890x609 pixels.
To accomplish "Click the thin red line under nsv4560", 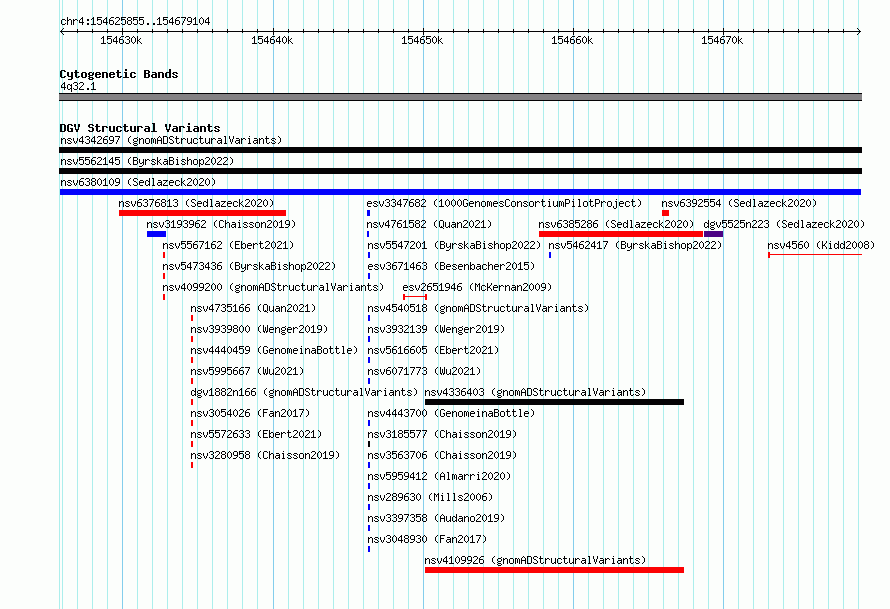I will (815, 255).
